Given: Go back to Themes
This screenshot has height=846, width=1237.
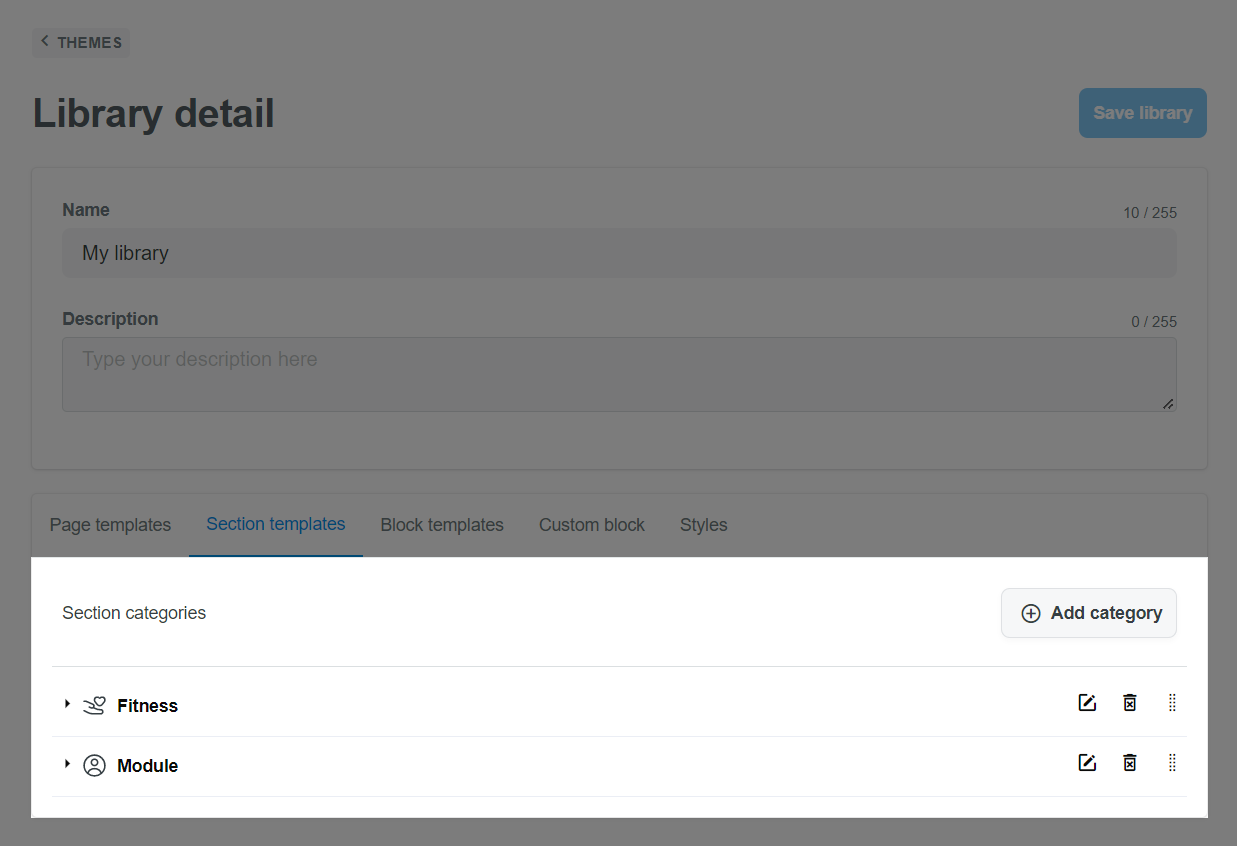Looking at the screenshot, I should tap(81, 42).
